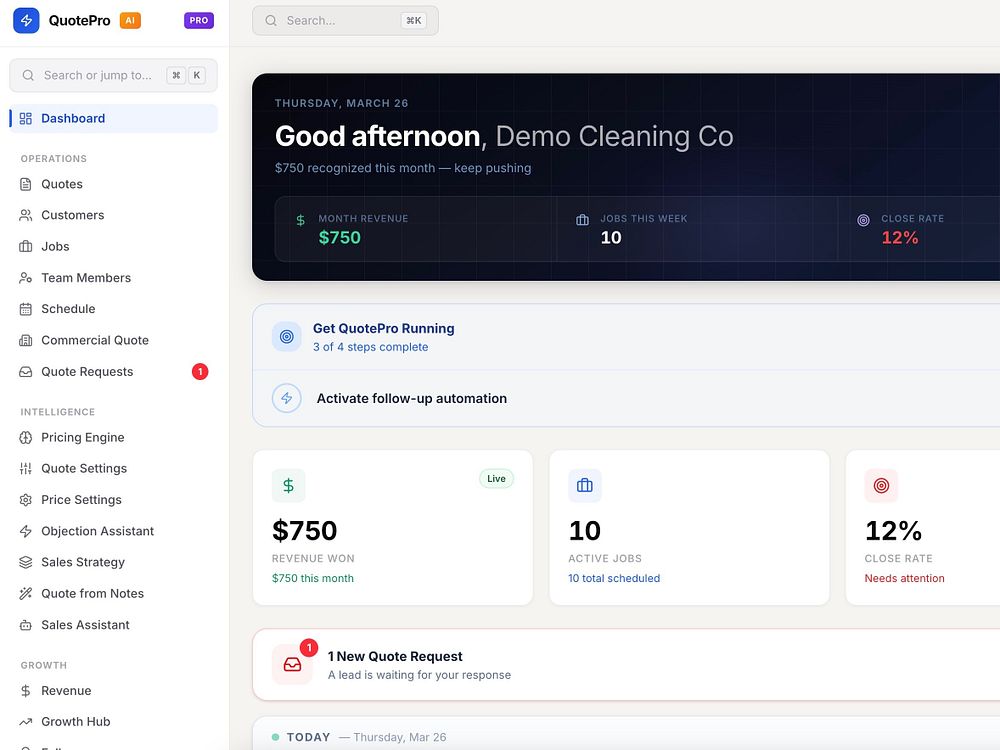The height and width of the screenshot is (750, 1000).
Task: Open Sales Strategy
Action: 114,562
